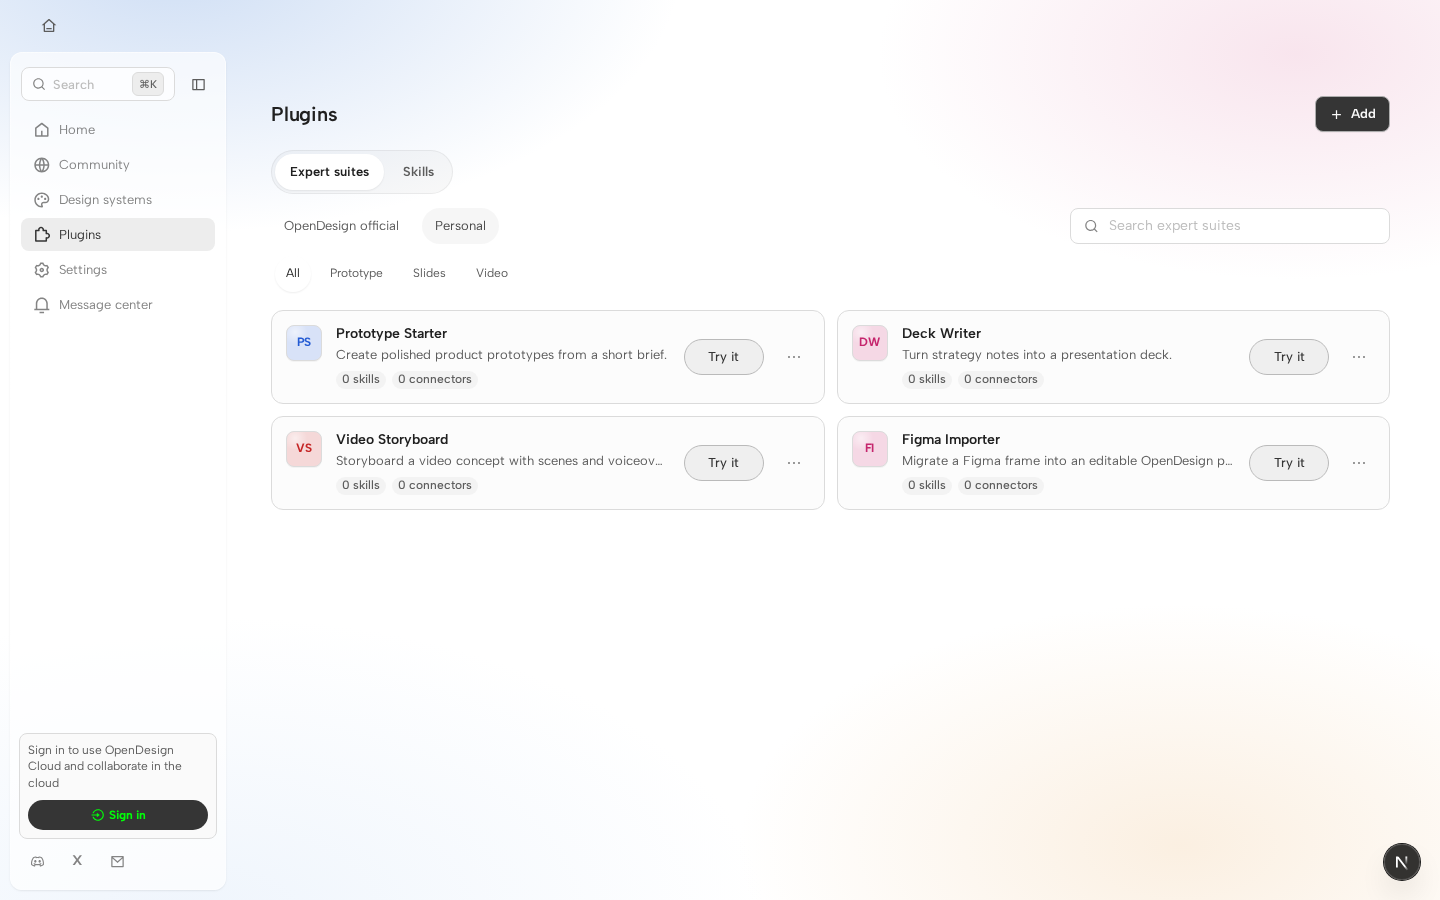The height and width of the screenshot is (900, 1440).
Task: Click the email envelope icon
Action: pos(118,861)
